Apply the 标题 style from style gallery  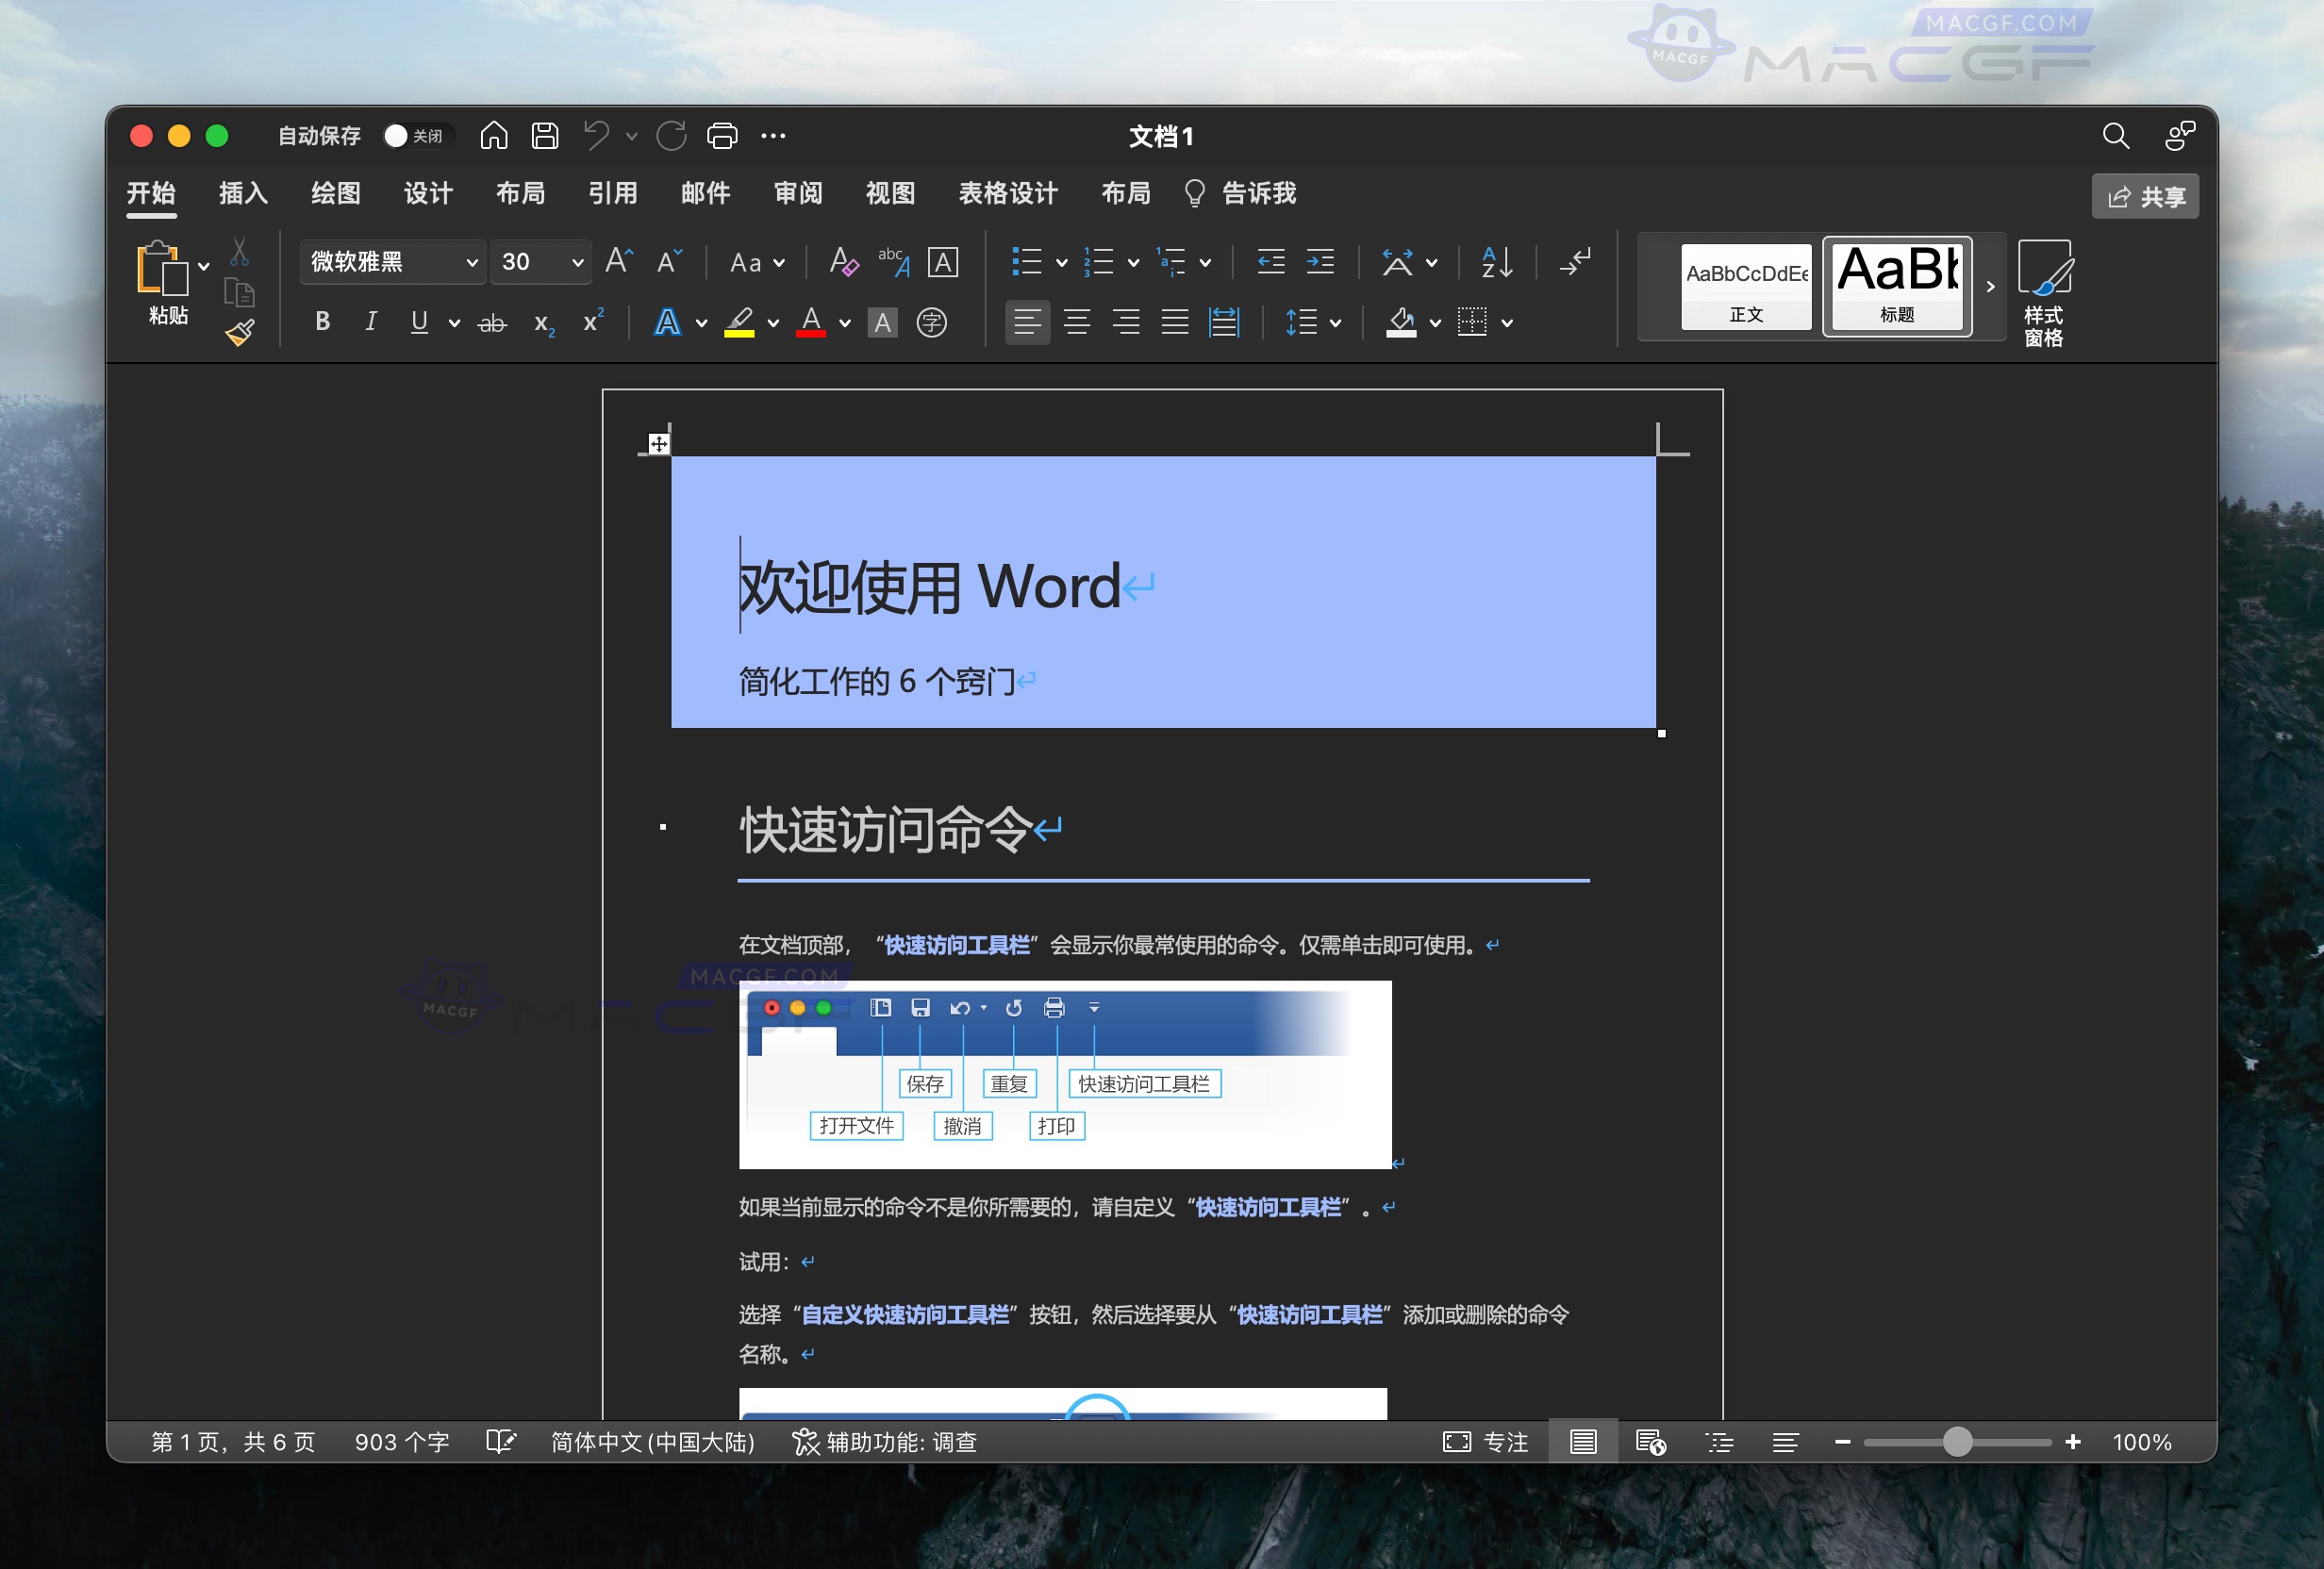tap(1896, 287)
